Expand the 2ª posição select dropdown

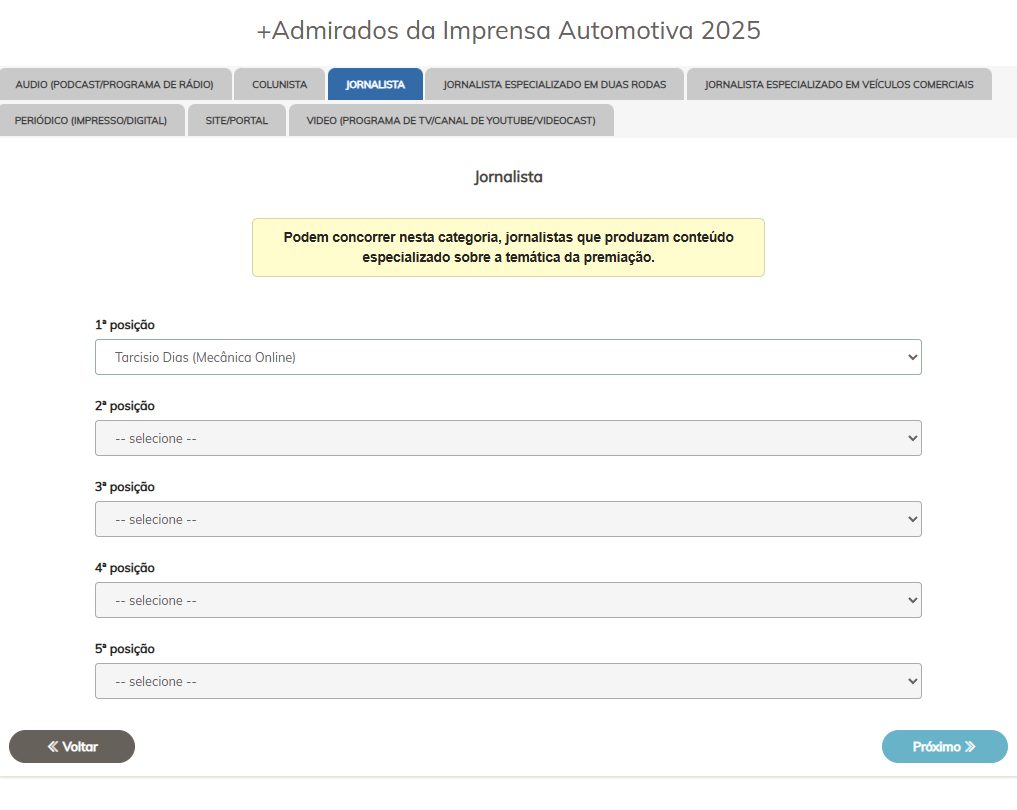(508, 438)
